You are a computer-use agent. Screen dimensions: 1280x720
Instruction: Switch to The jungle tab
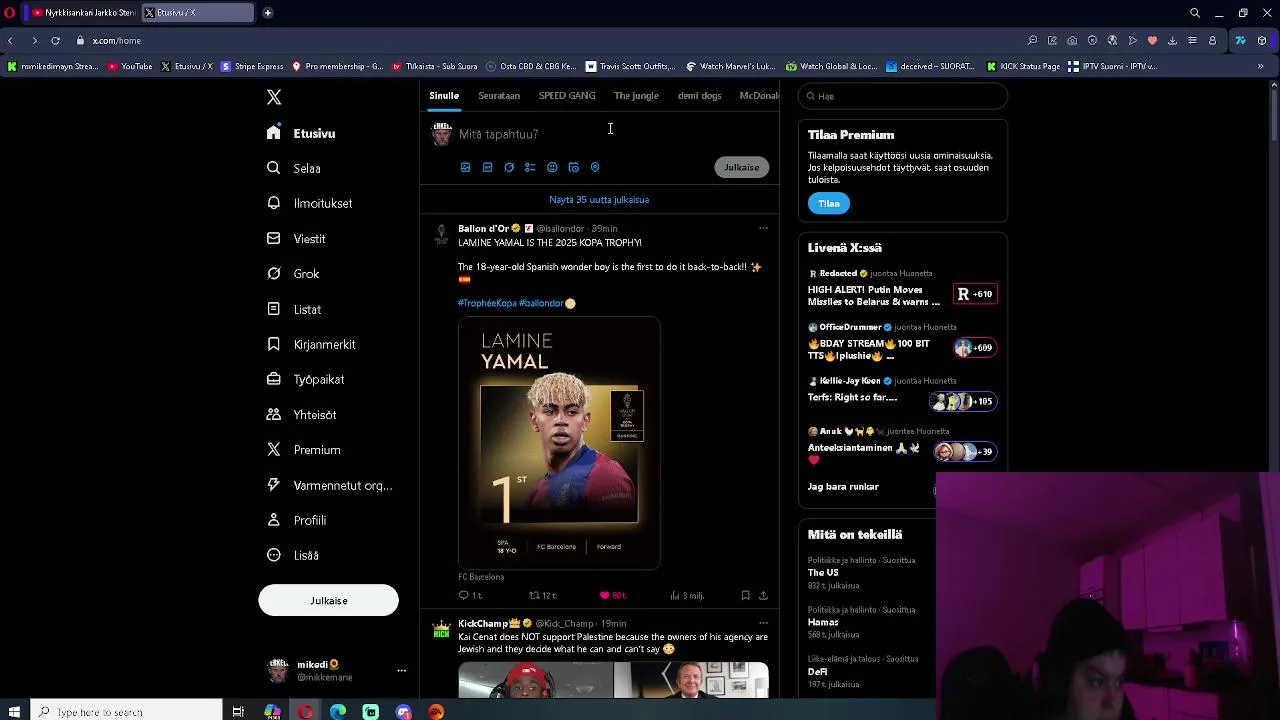click(x=636, y=96)
